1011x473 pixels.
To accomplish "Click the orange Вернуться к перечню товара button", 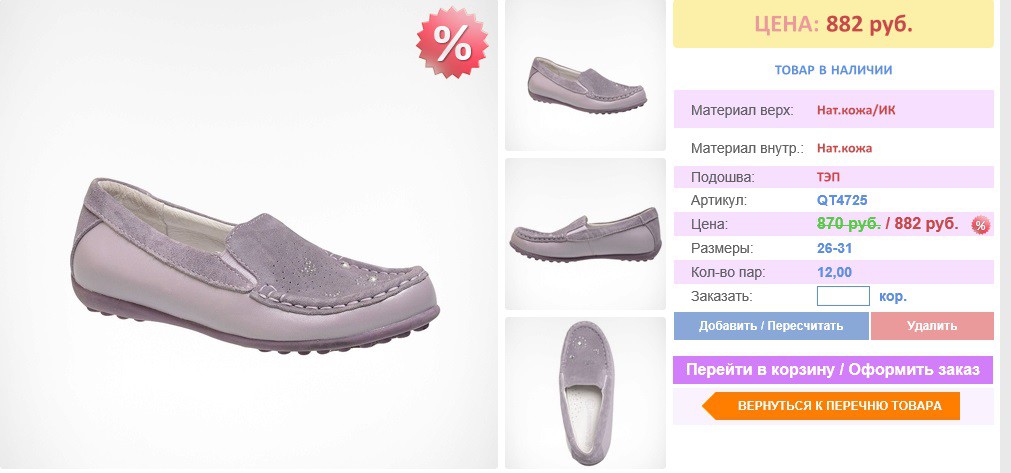I will [x=830, y=406].
